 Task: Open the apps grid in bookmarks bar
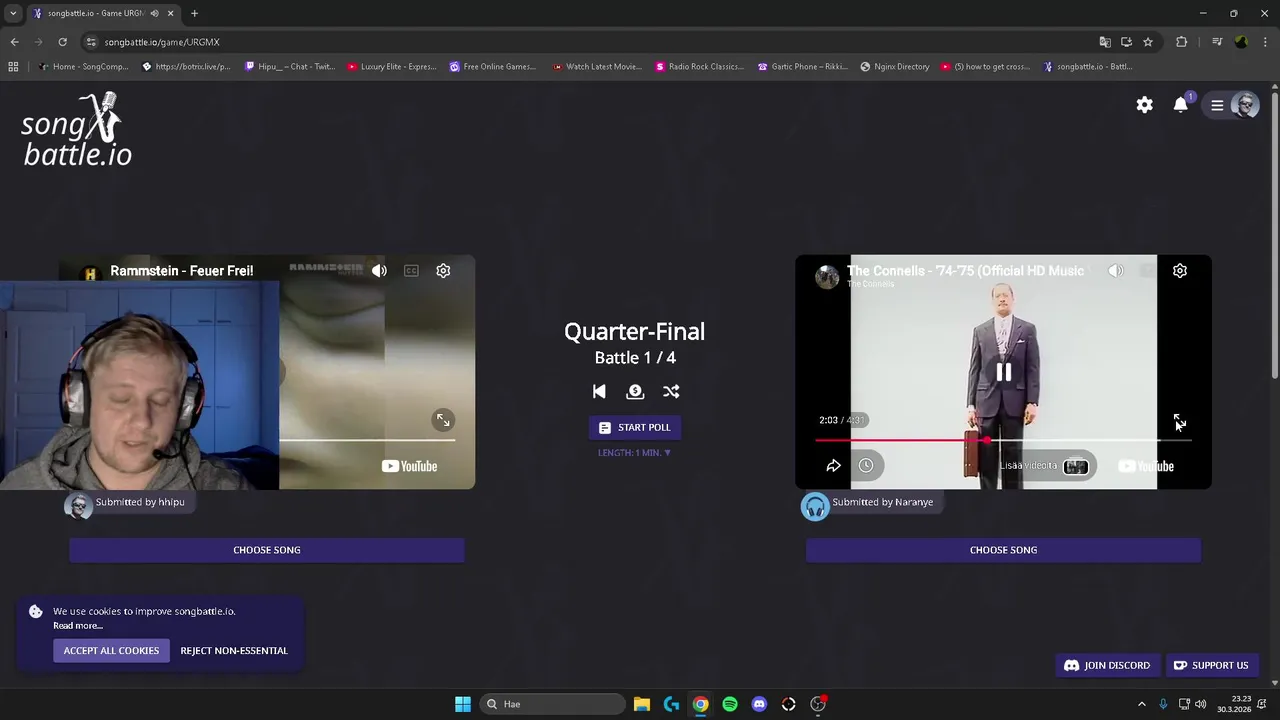13,67
